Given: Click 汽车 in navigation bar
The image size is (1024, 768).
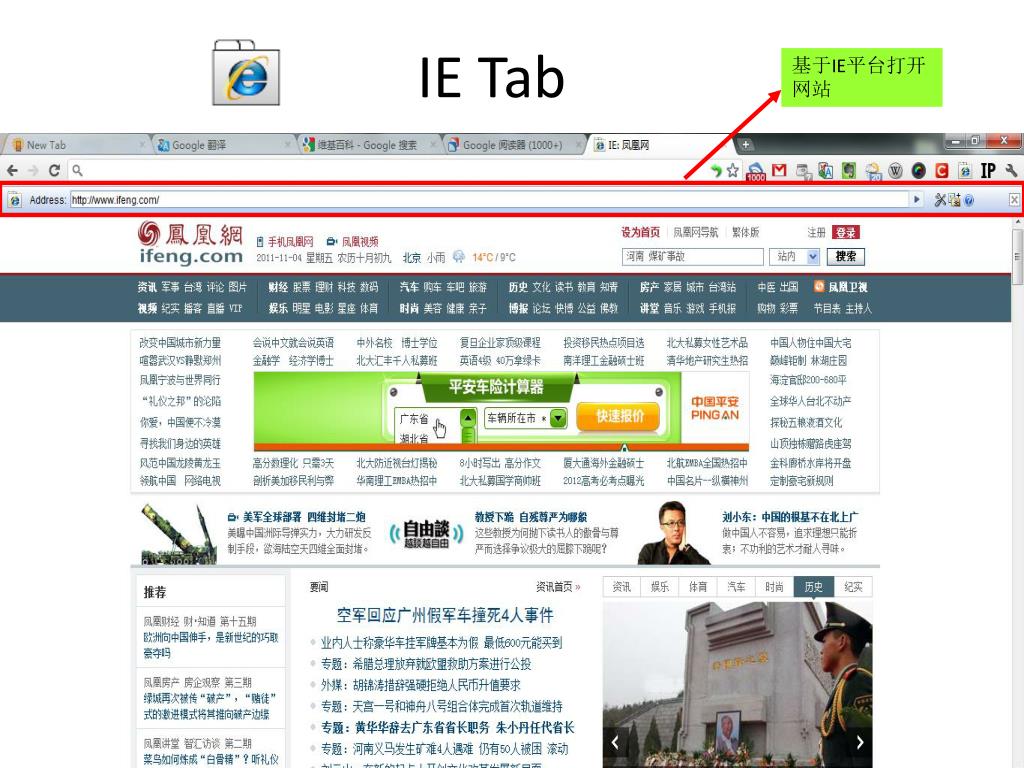Looking at the screenshot, I should pyautogui.click(x=409, y=287).
